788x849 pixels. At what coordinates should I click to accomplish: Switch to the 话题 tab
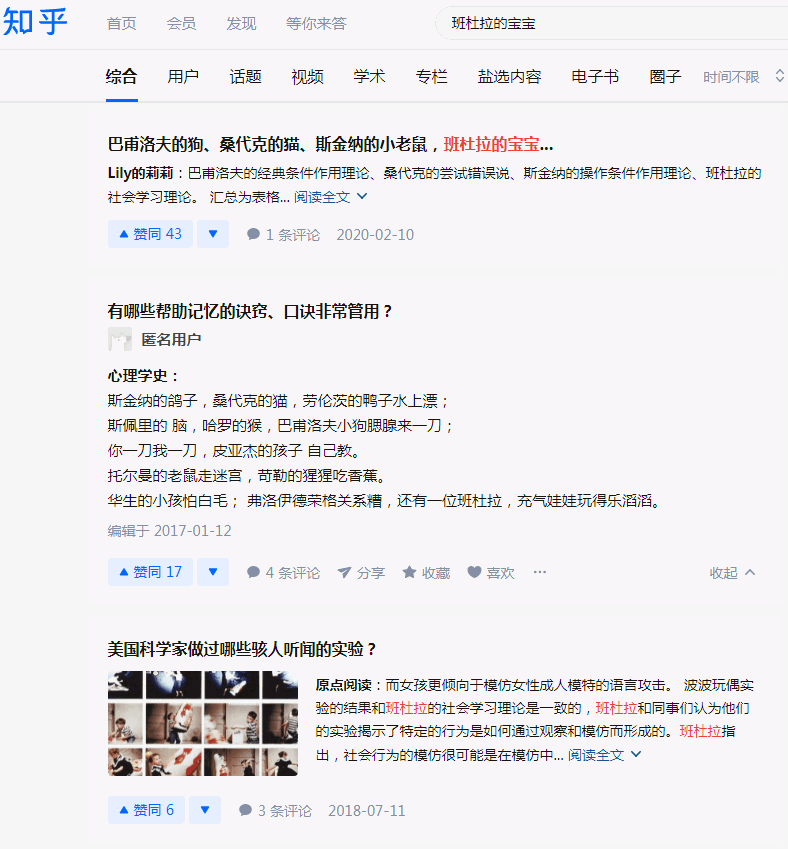point(245,76)
